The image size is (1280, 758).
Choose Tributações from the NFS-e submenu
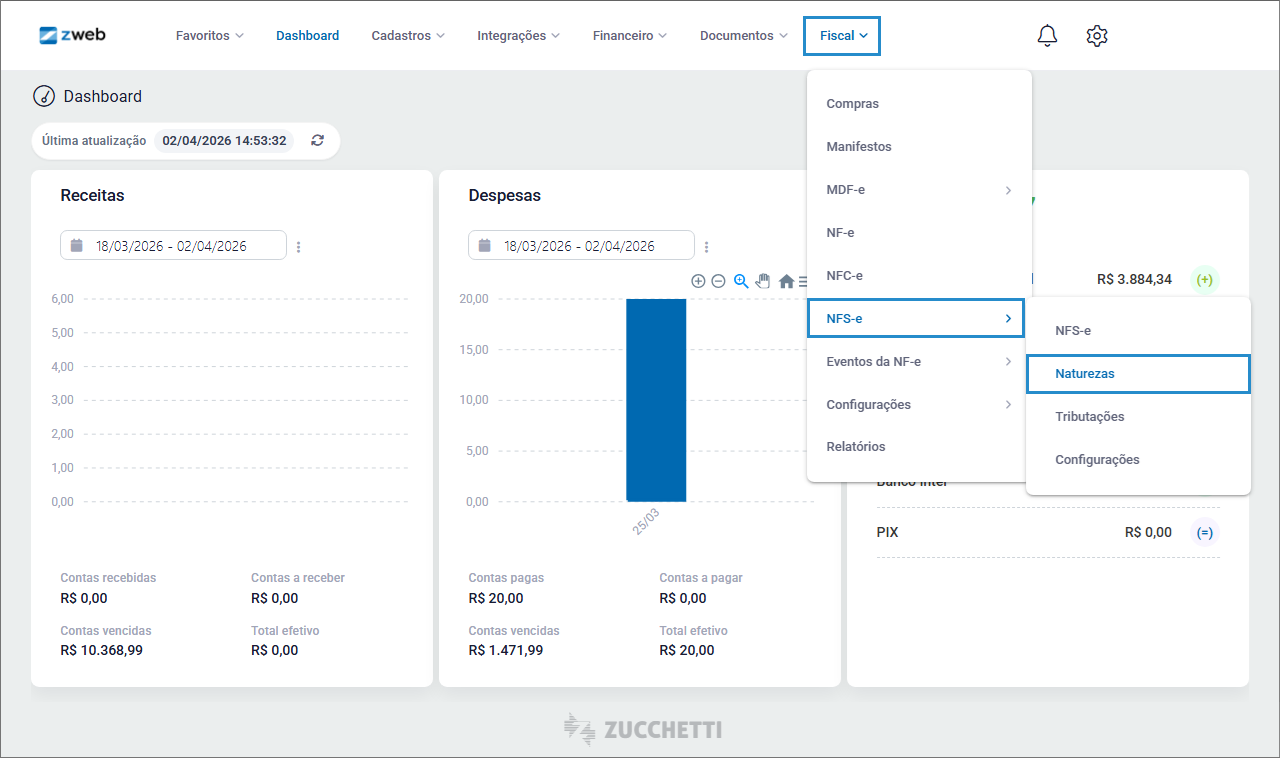pos(1090,417)
